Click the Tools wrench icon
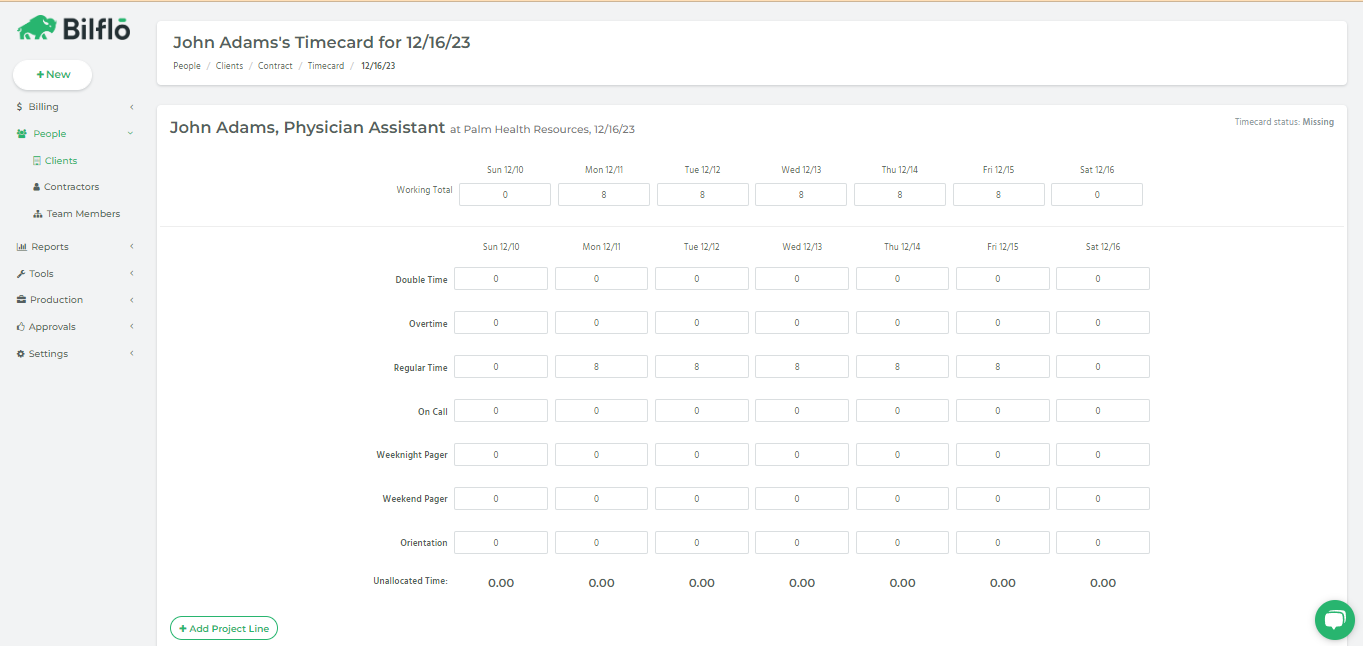 (21, 274)
